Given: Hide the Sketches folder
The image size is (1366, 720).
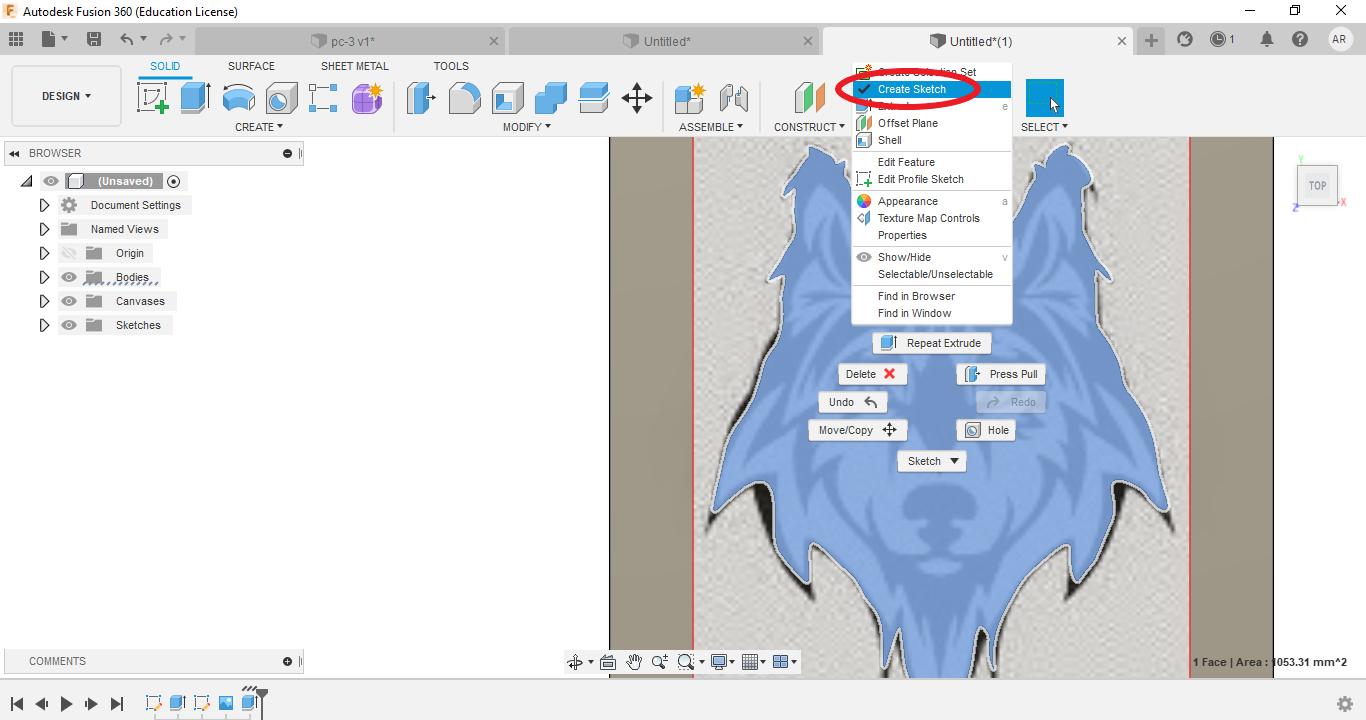Looking at the screenshot, I should (x=69, y=325).
